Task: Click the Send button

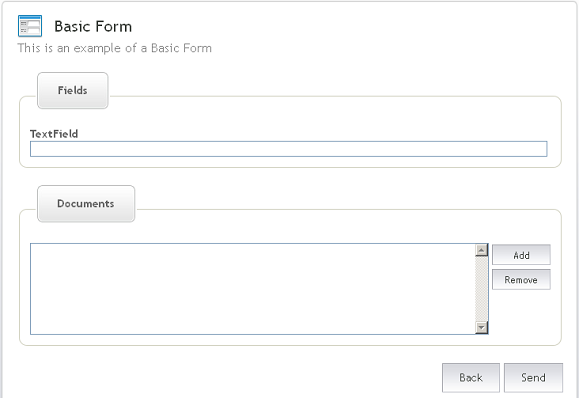Action: [x=533, y=377]
